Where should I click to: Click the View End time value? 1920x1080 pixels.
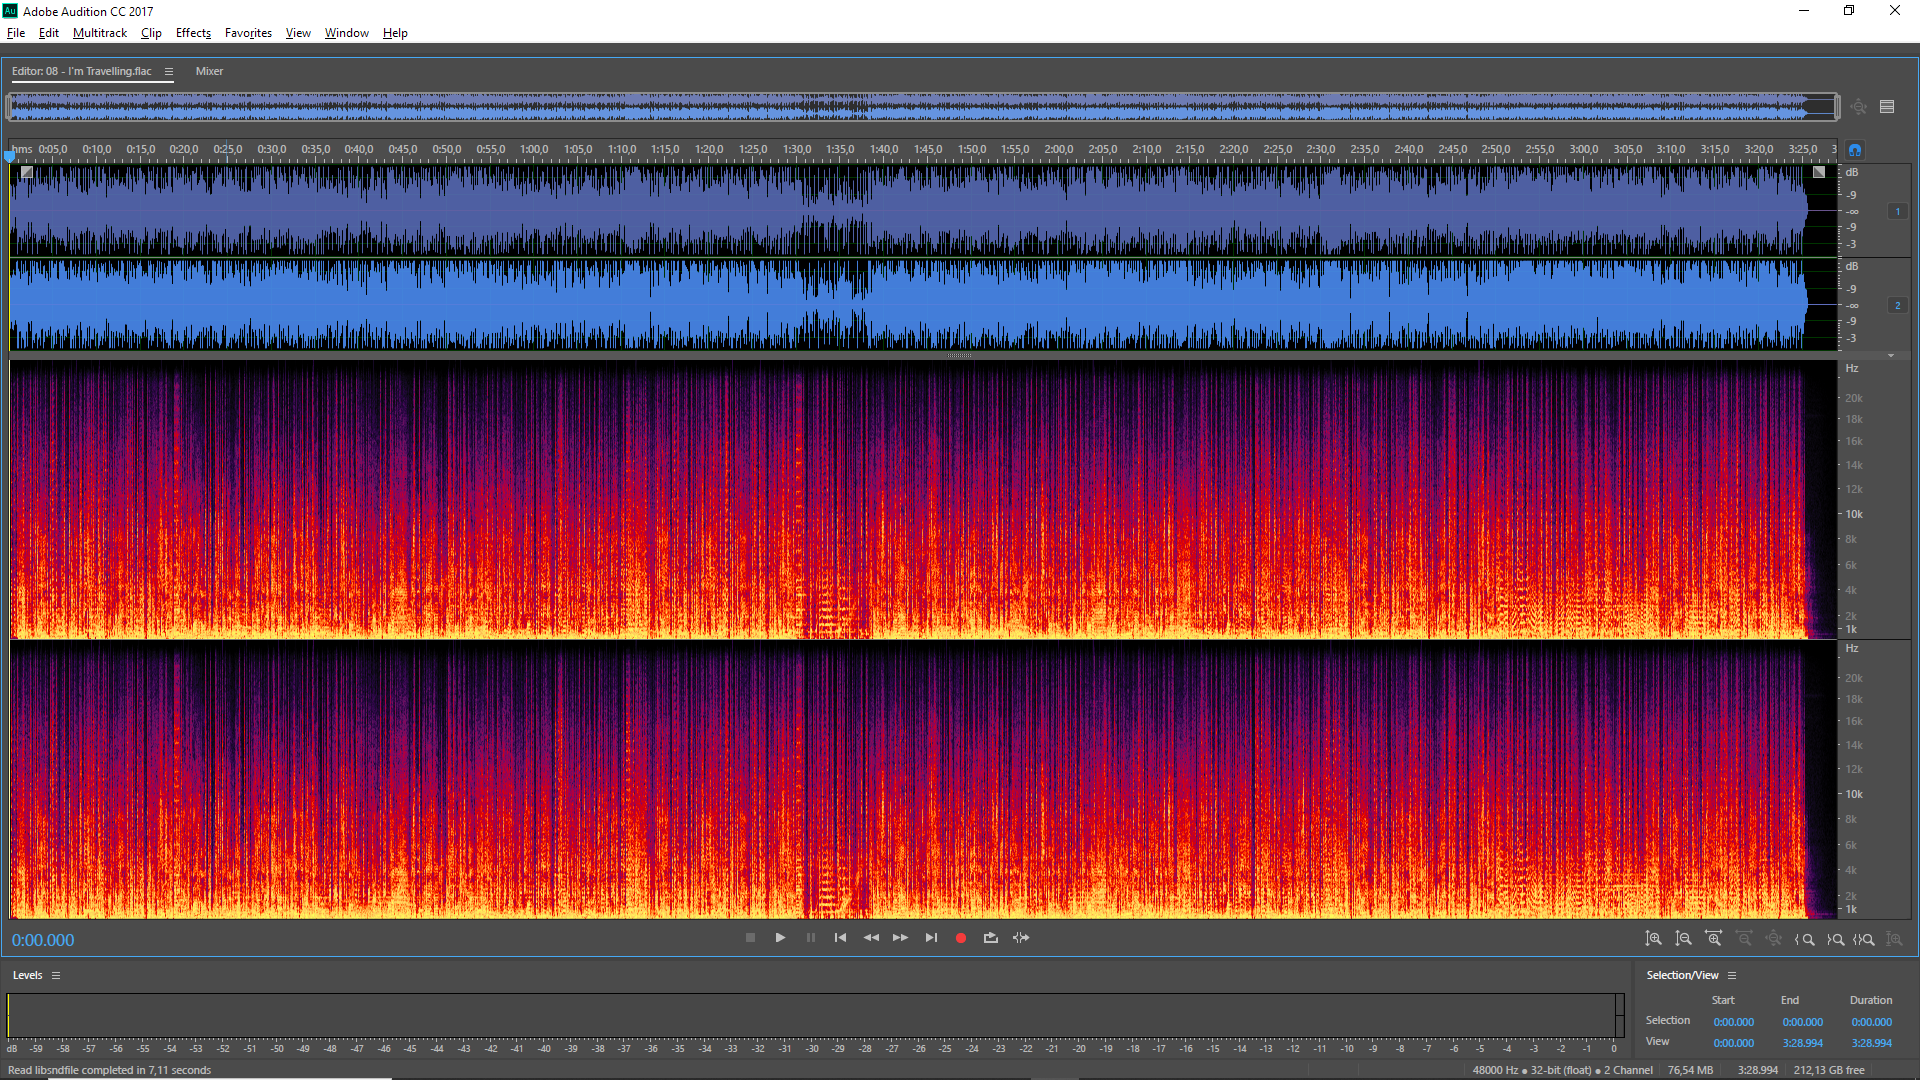pyautogui.click(x=1802, y=1043)
